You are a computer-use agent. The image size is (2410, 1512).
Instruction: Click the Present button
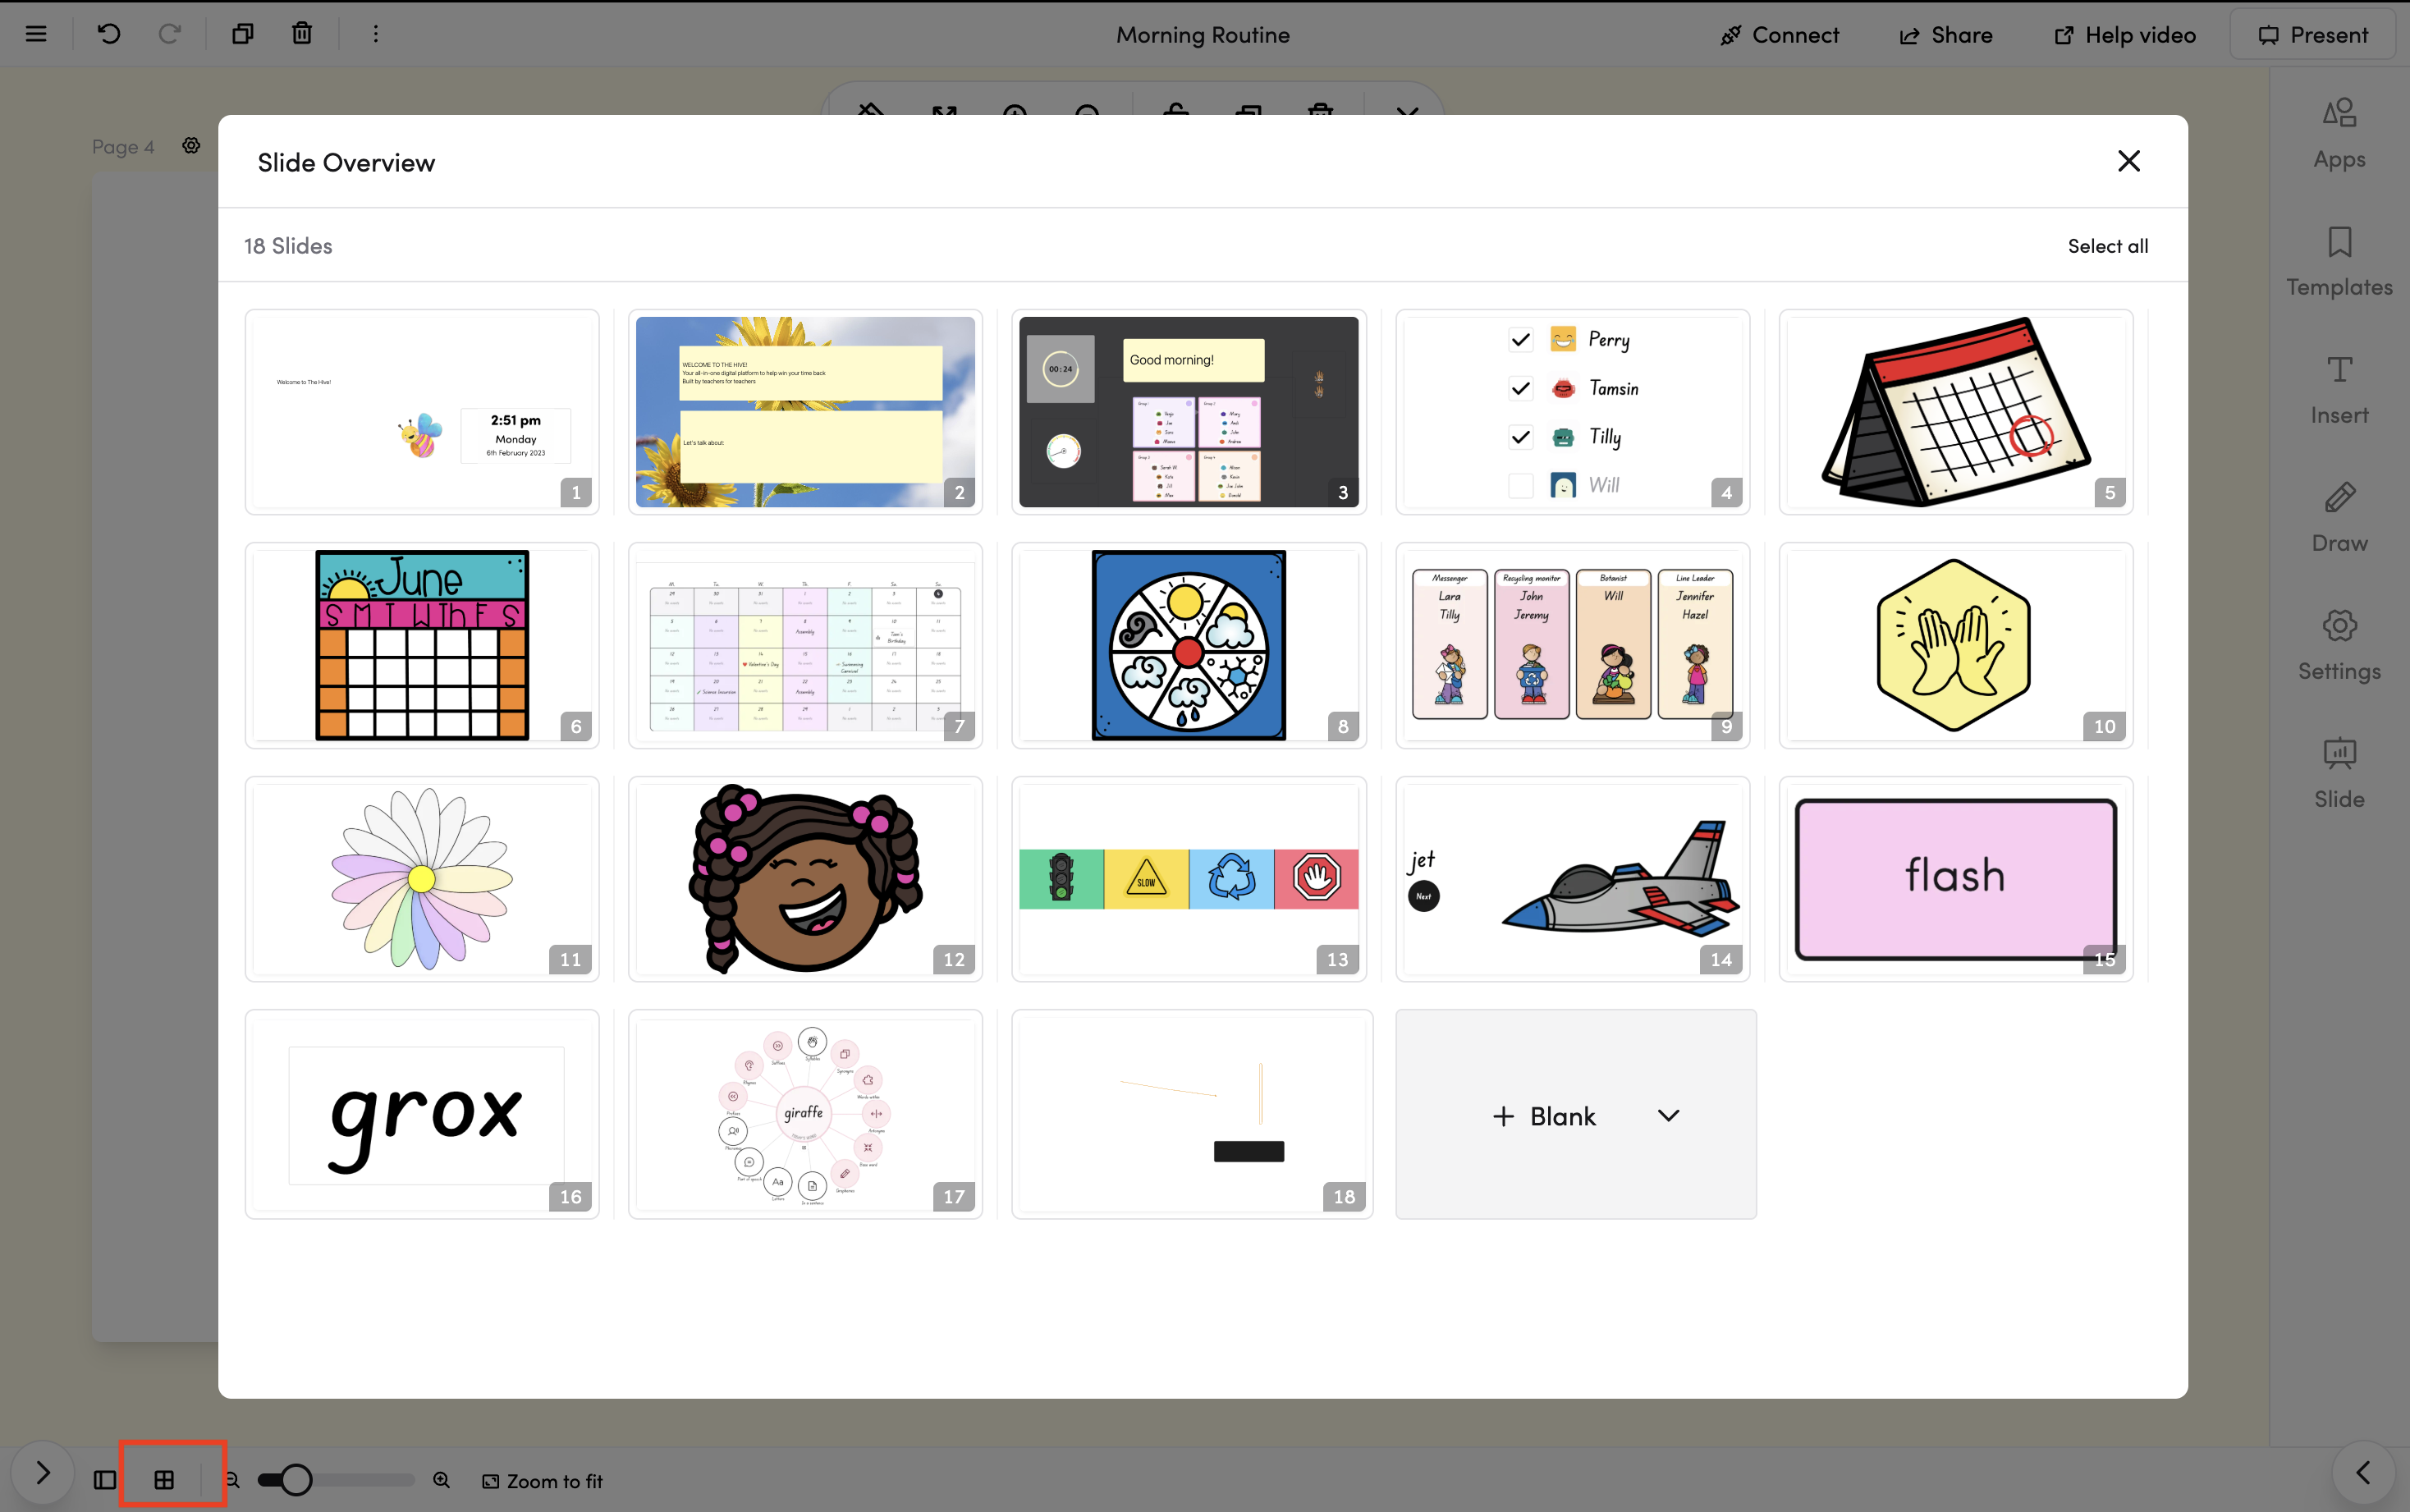pyautogui.click(x=2312, y=35)
